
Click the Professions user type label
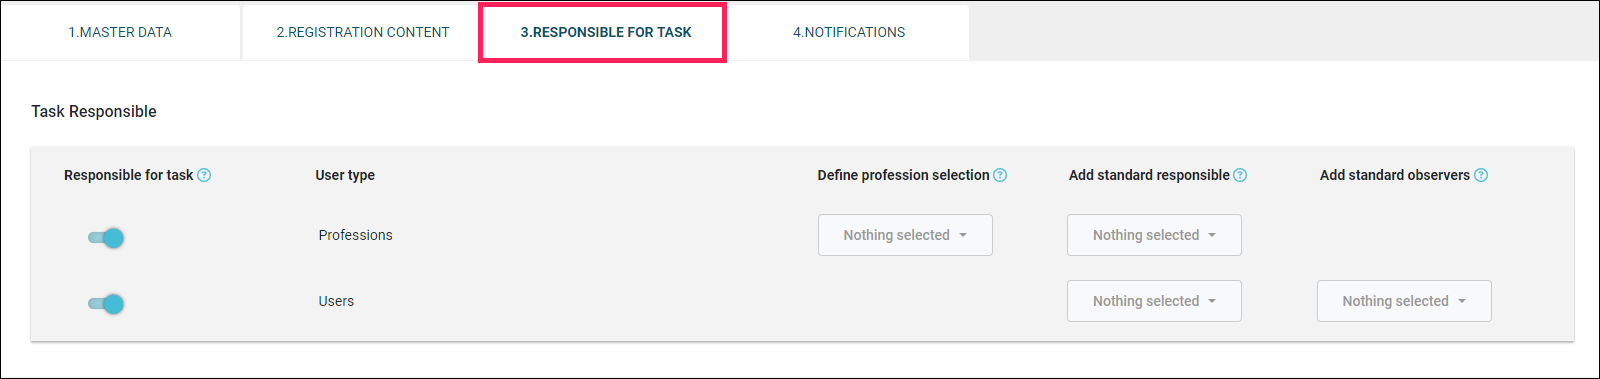point(356,235)
